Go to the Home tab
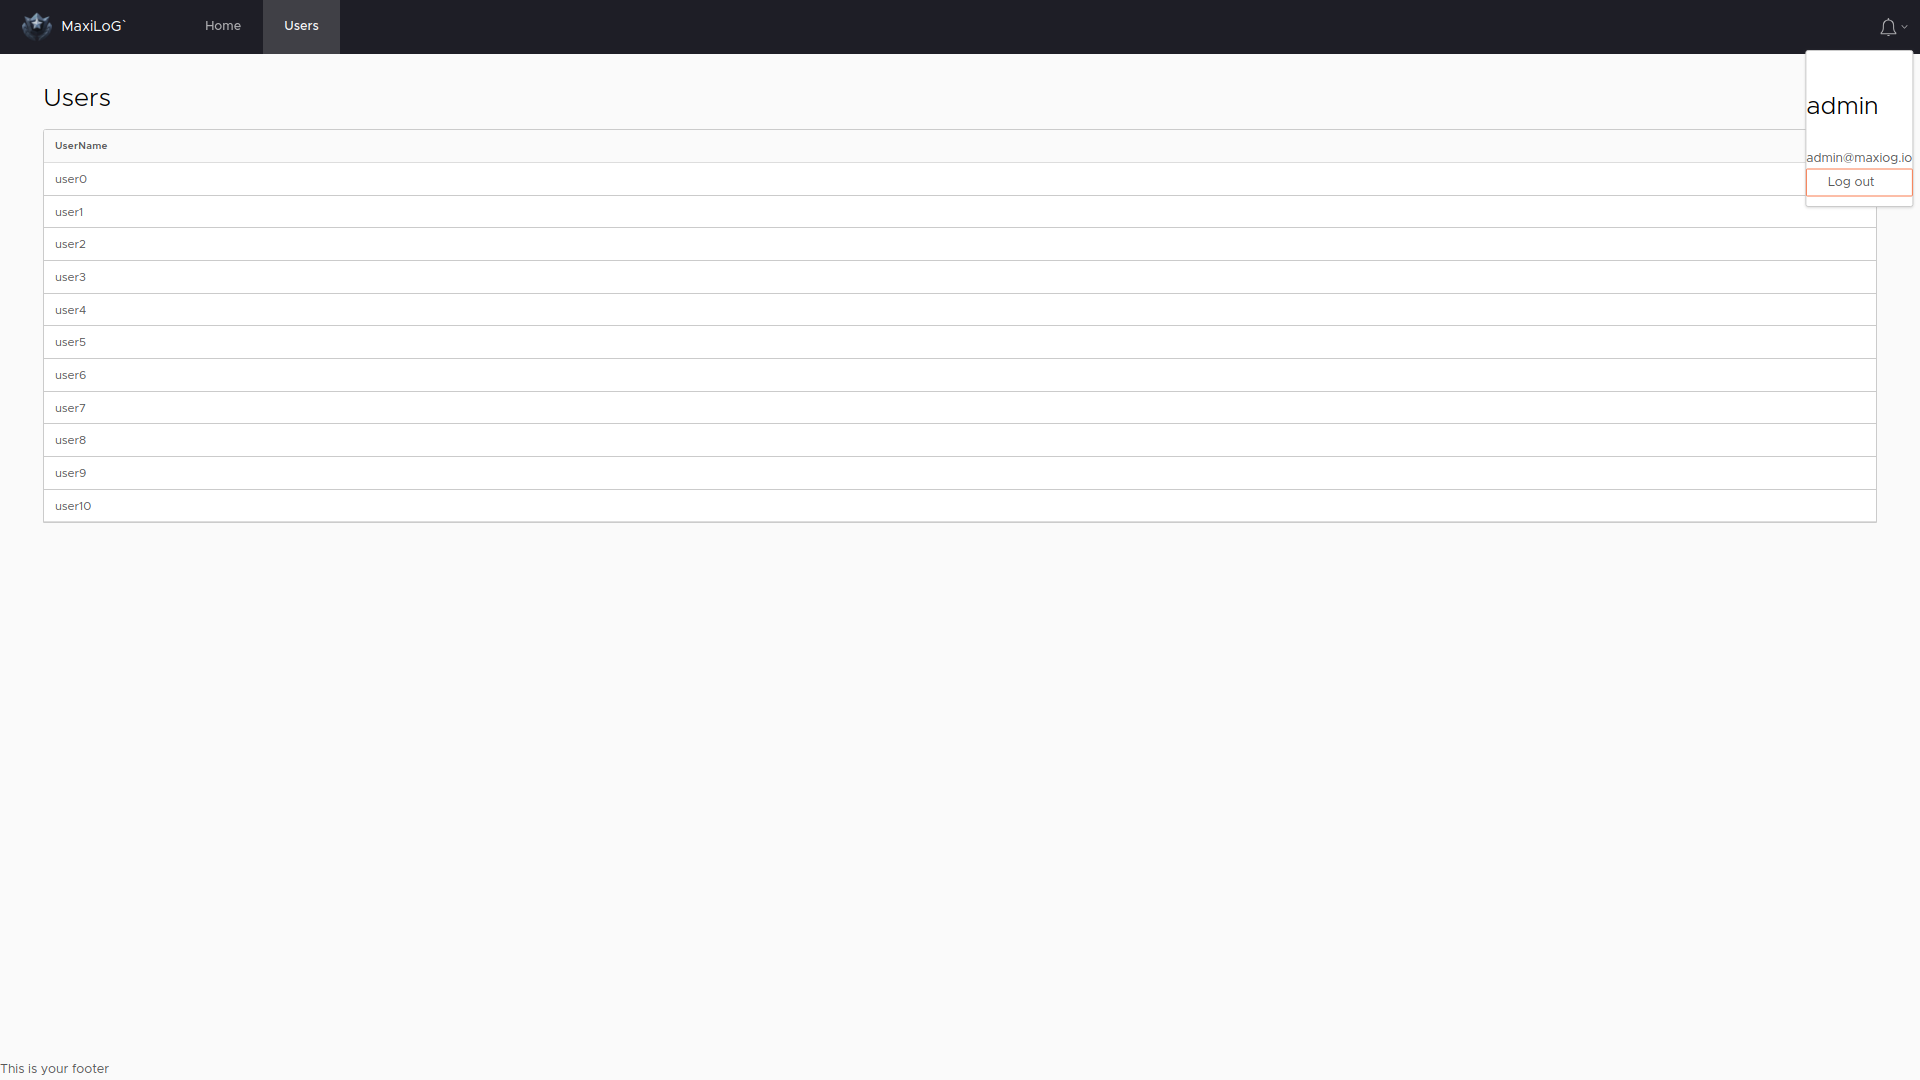Screen dimensions: 1920x1080 (223, 26)
